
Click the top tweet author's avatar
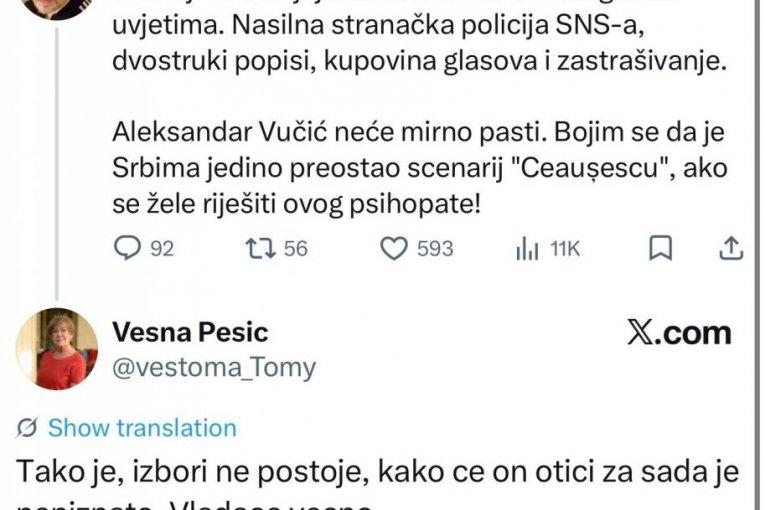56,8
